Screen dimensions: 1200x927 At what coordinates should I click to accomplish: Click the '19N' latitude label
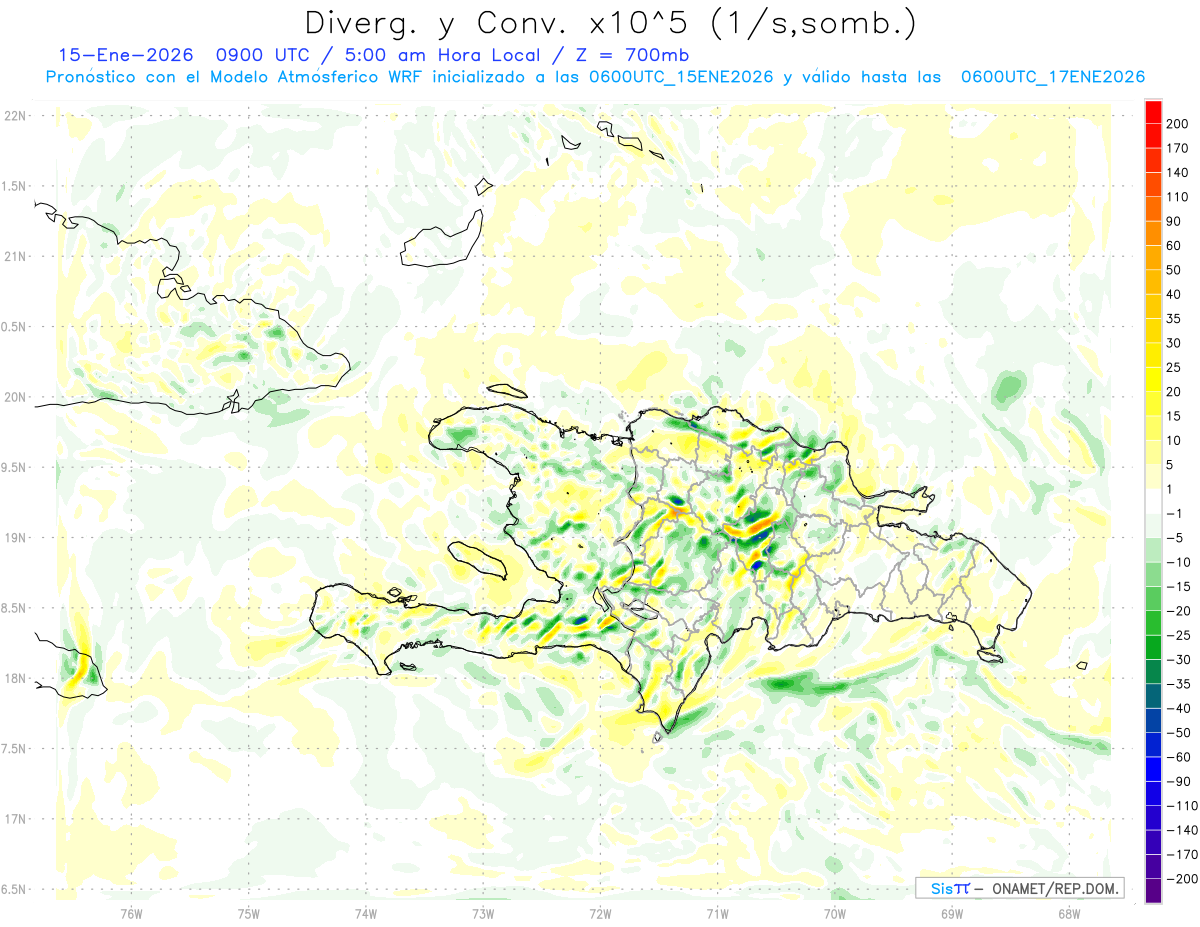tap(13, 538)
